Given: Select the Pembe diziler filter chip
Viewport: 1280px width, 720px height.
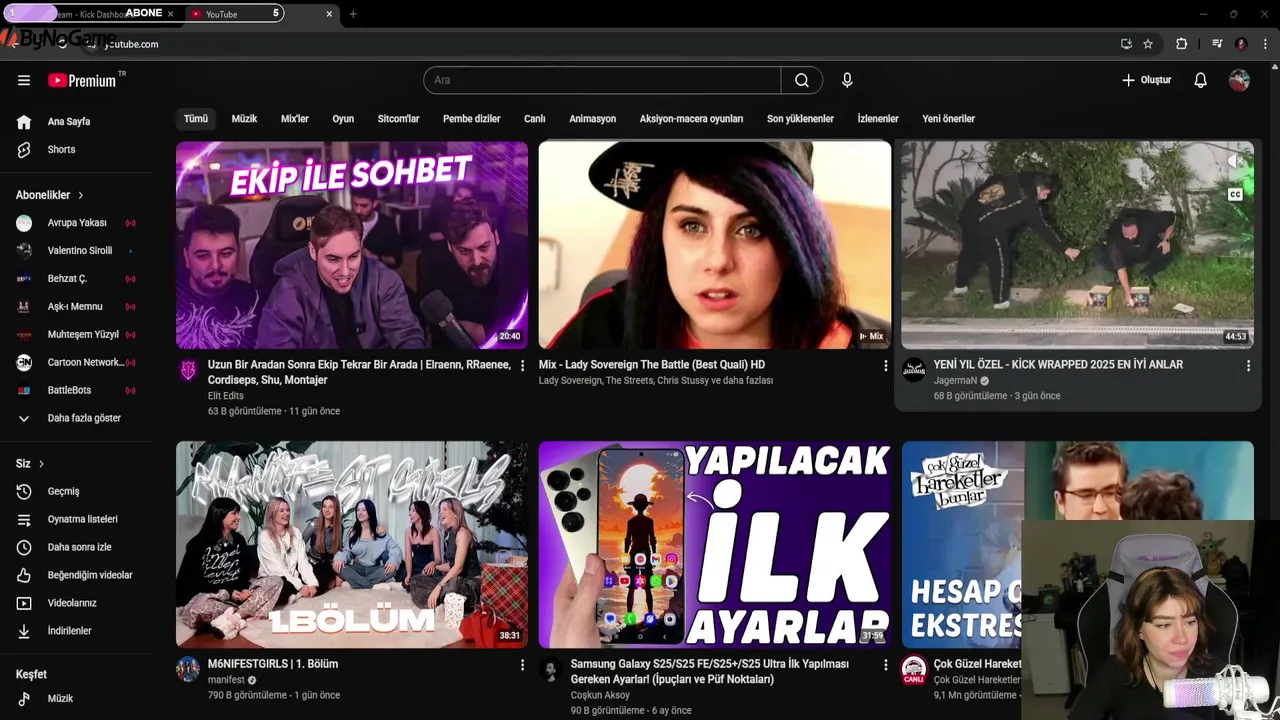Looking at the screenshot, I should 471,118.
